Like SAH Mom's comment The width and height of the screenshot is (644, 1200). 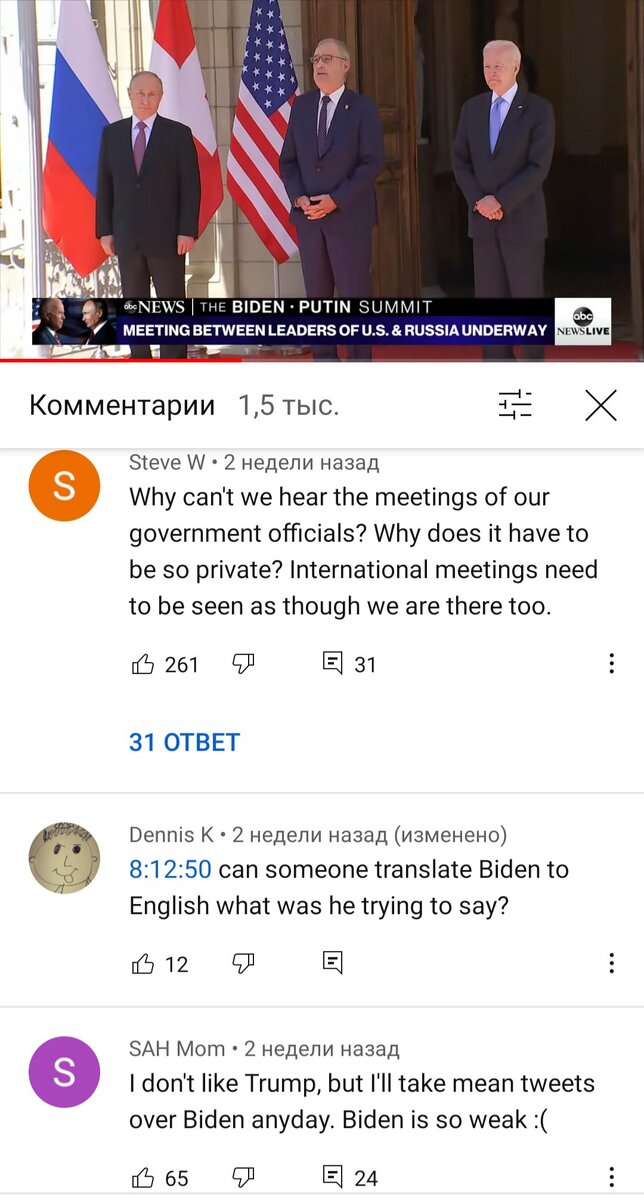pyautogui.click(x=143, y=1177)
